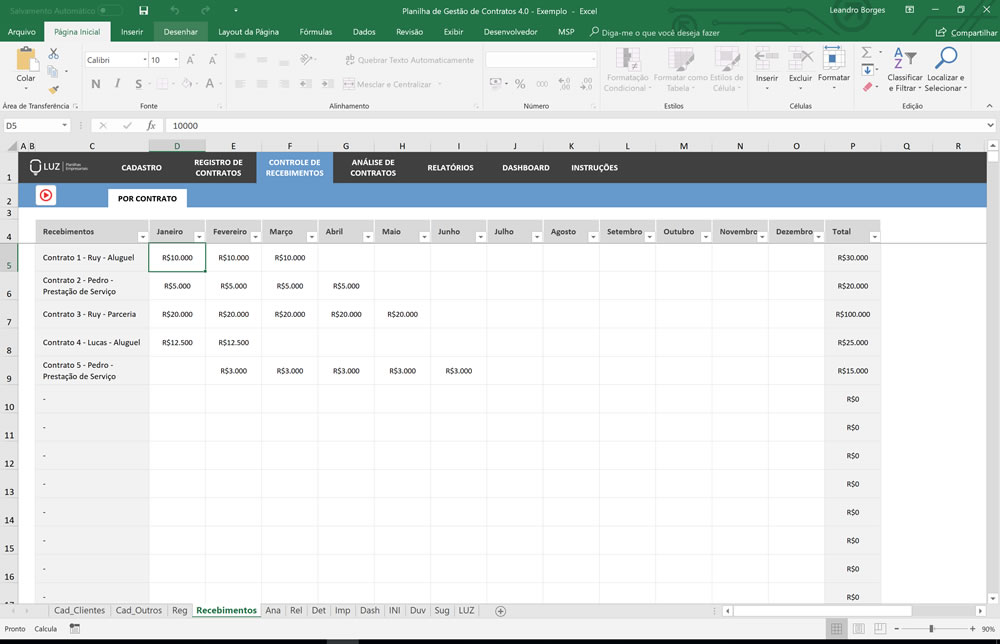
Task: Apply bold with the N button
Action: (x=96, y=84)
